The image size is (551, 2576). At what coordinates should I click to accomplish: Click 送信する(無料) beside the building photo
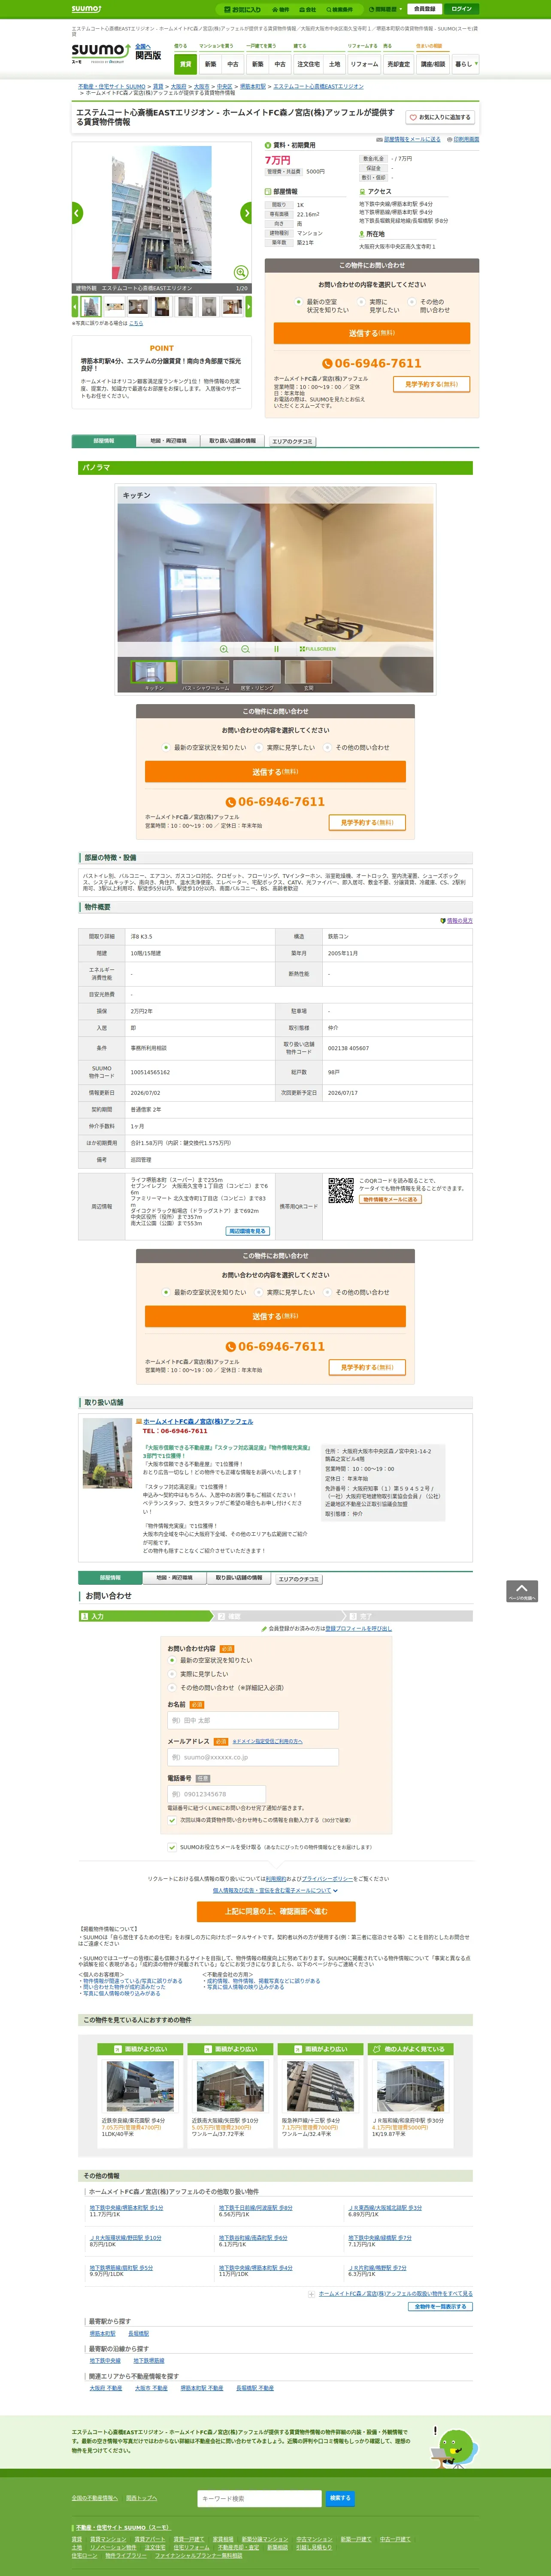(372, 333)
